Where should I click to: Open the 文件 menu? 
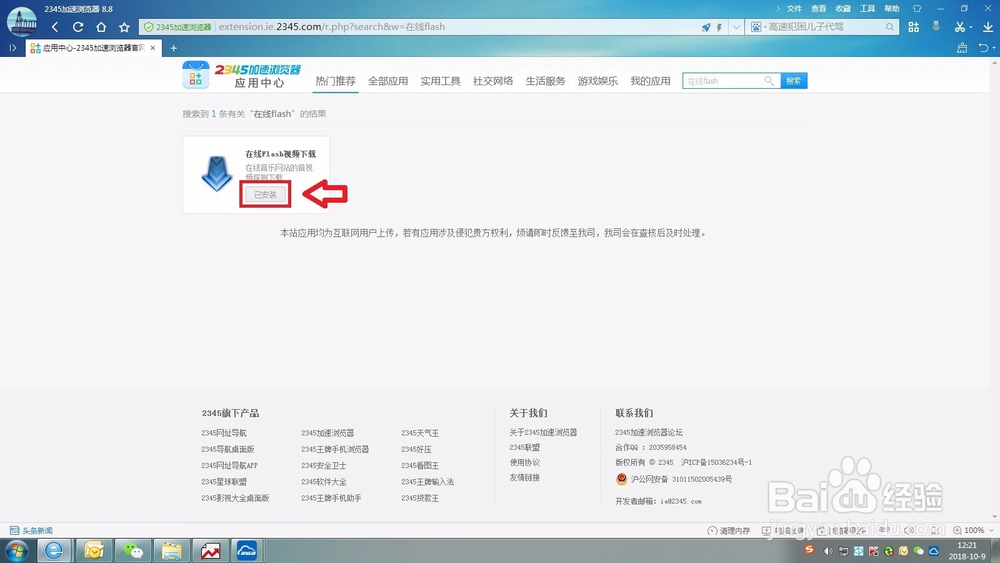click(x=794, y=8)
